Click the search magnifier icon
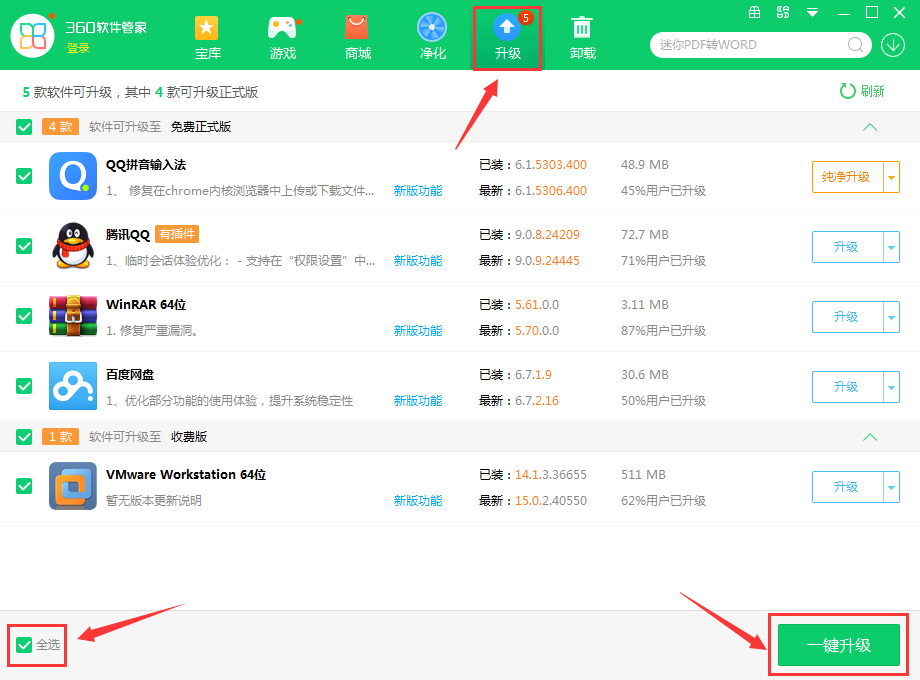 (x=856, y=45)
